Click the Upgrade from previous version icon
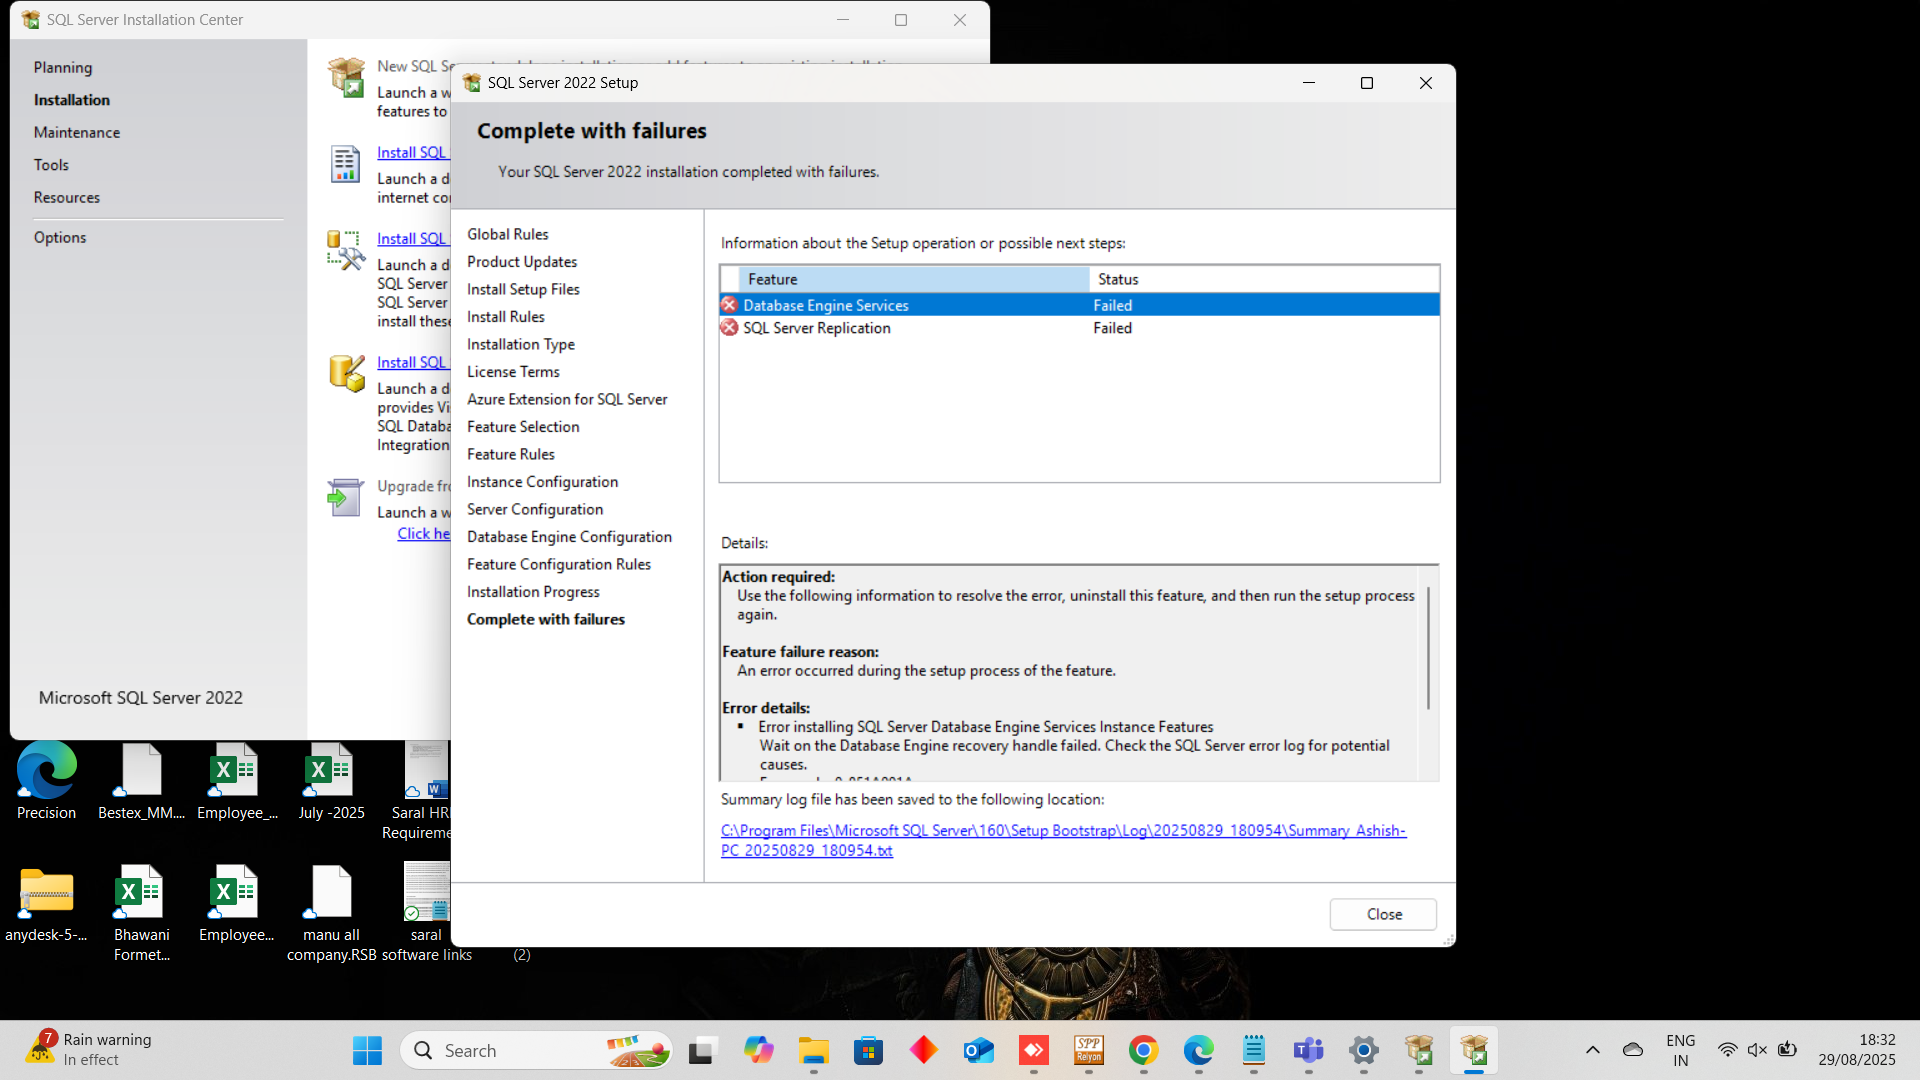 pos(345,497)
